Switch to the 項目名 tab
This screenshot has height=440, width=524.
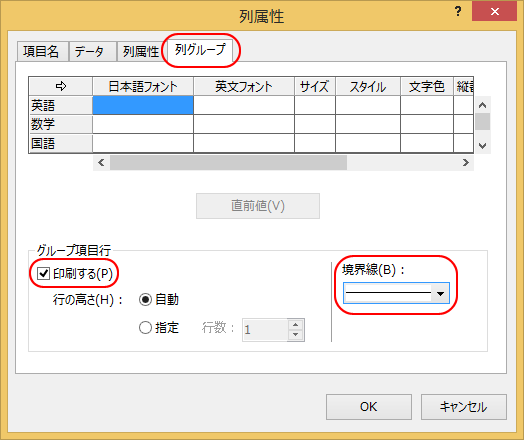[42, 52]
